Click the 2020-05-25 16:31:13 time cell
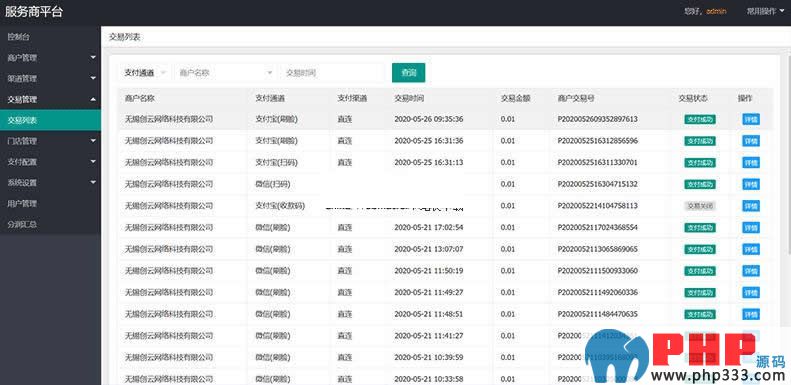791x385 pixels. 429,162
